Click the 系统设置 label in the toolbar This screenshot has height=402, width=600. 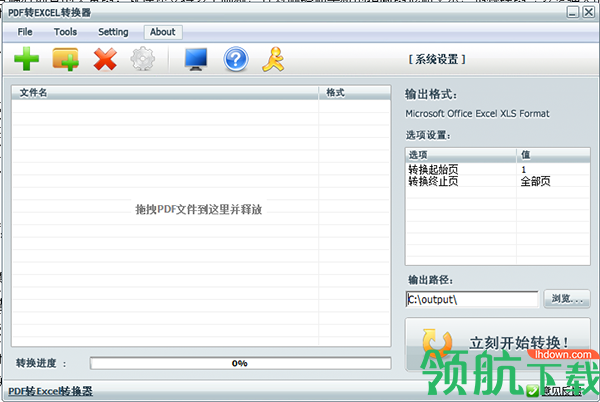[x=437, y=59]
